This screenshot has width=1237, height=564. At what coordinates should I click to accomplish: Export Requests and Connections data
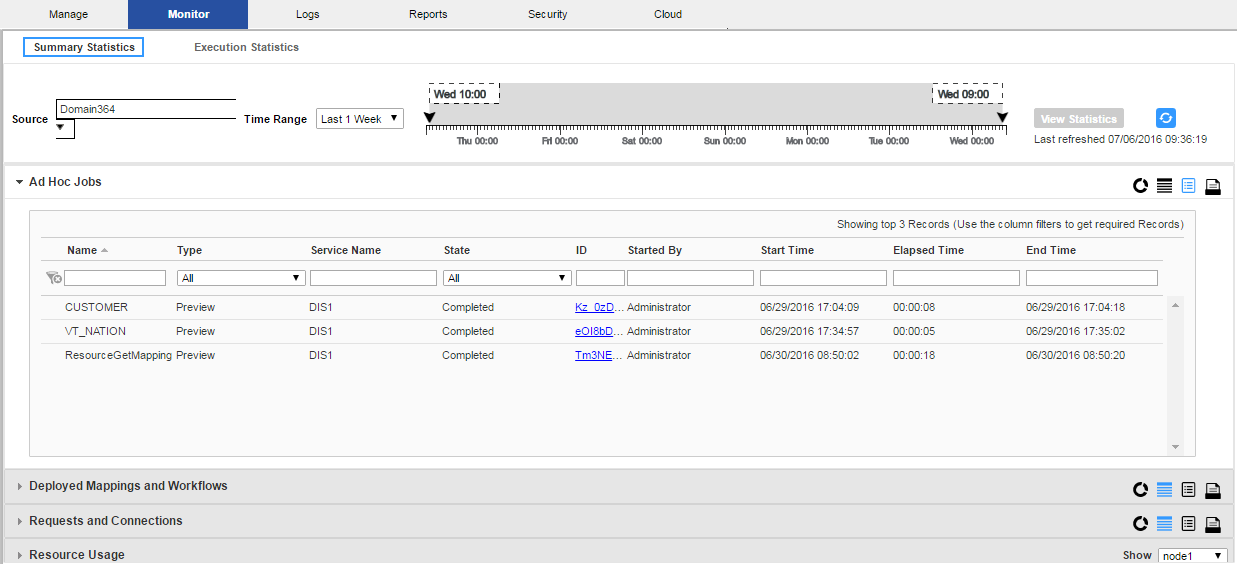click(x=1212, y=524)
